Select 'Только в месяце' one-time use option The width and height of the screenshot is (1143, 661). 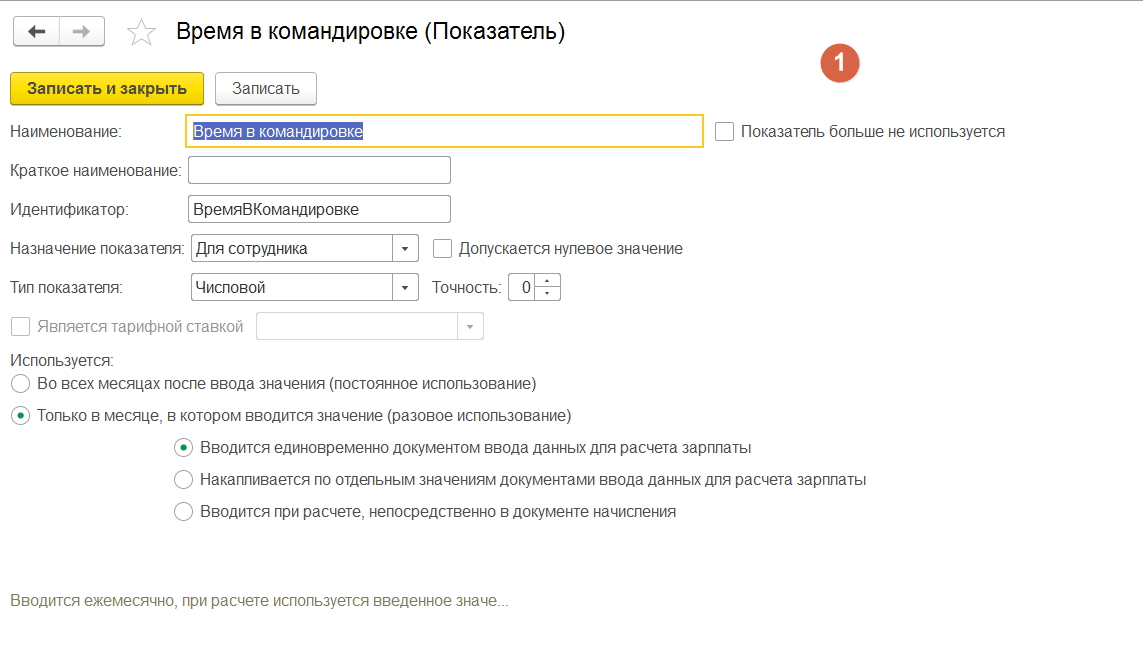click(19, 415)
